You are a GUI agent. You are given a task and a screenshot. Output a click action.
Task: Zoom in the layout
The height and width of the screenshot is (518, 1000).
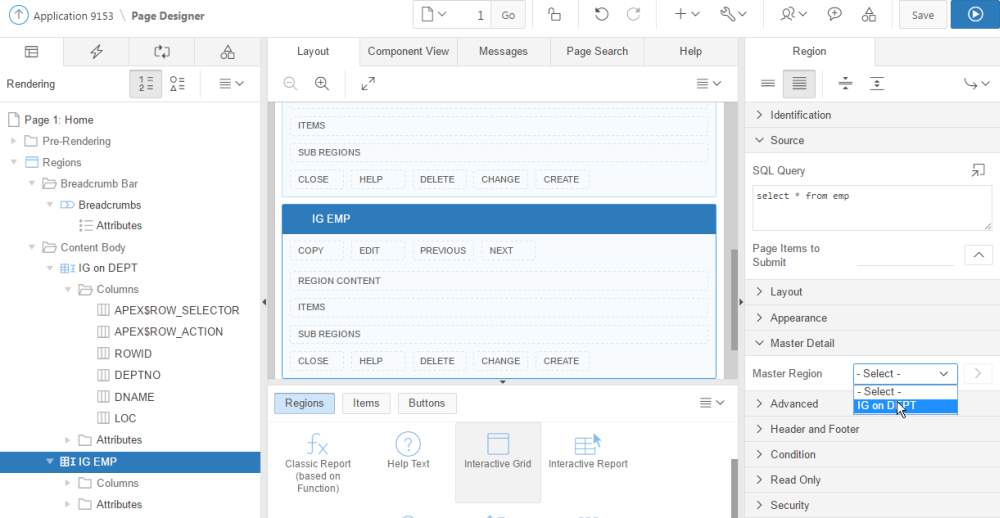[x=322, y=84]
